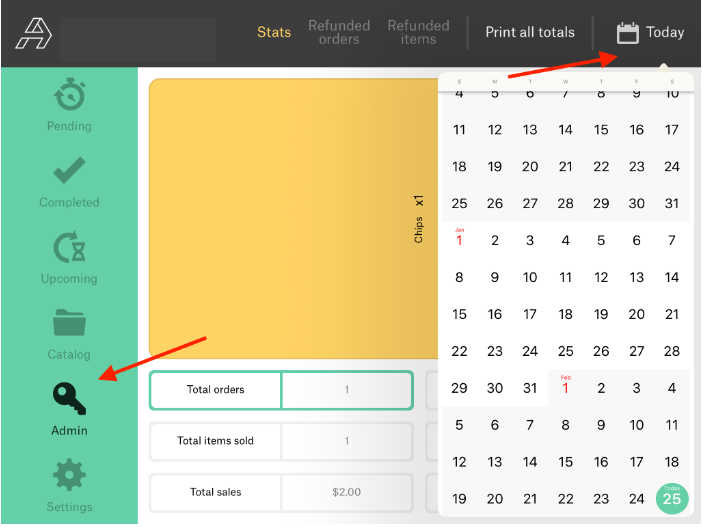Pick highlighted Today date 25 in calendar
This screenshot has width=703, height=527.
[672, 499]
